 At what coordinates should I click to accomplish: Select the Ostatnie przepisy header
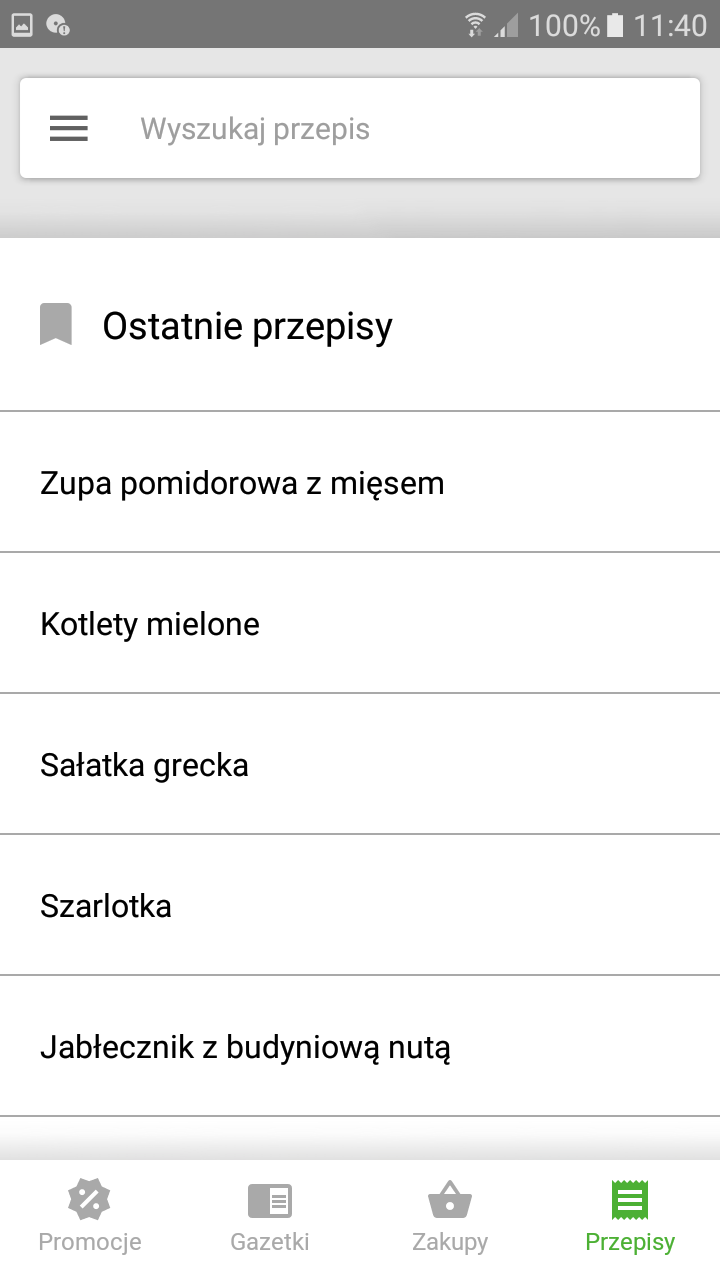click(x=247, y=326)
